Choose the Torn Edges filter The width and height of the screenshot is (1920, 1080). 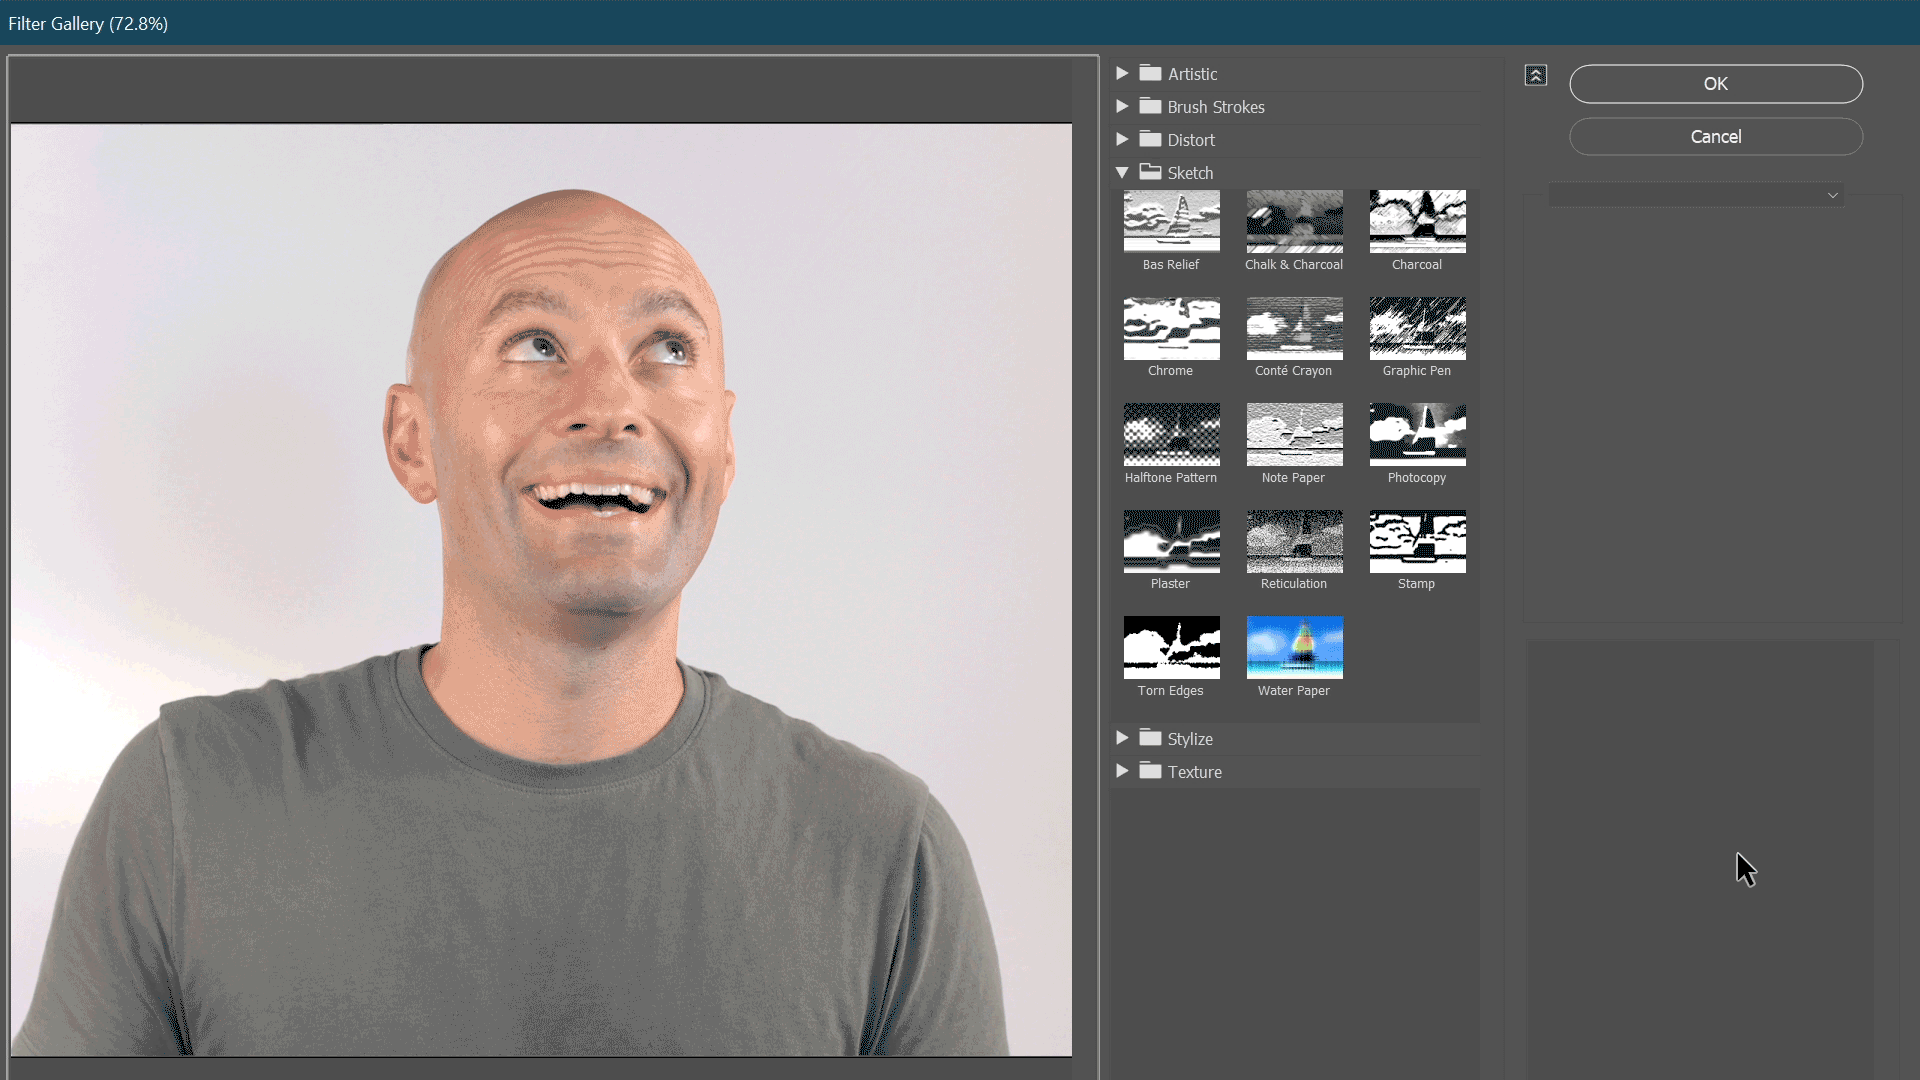pos(1171,647)
